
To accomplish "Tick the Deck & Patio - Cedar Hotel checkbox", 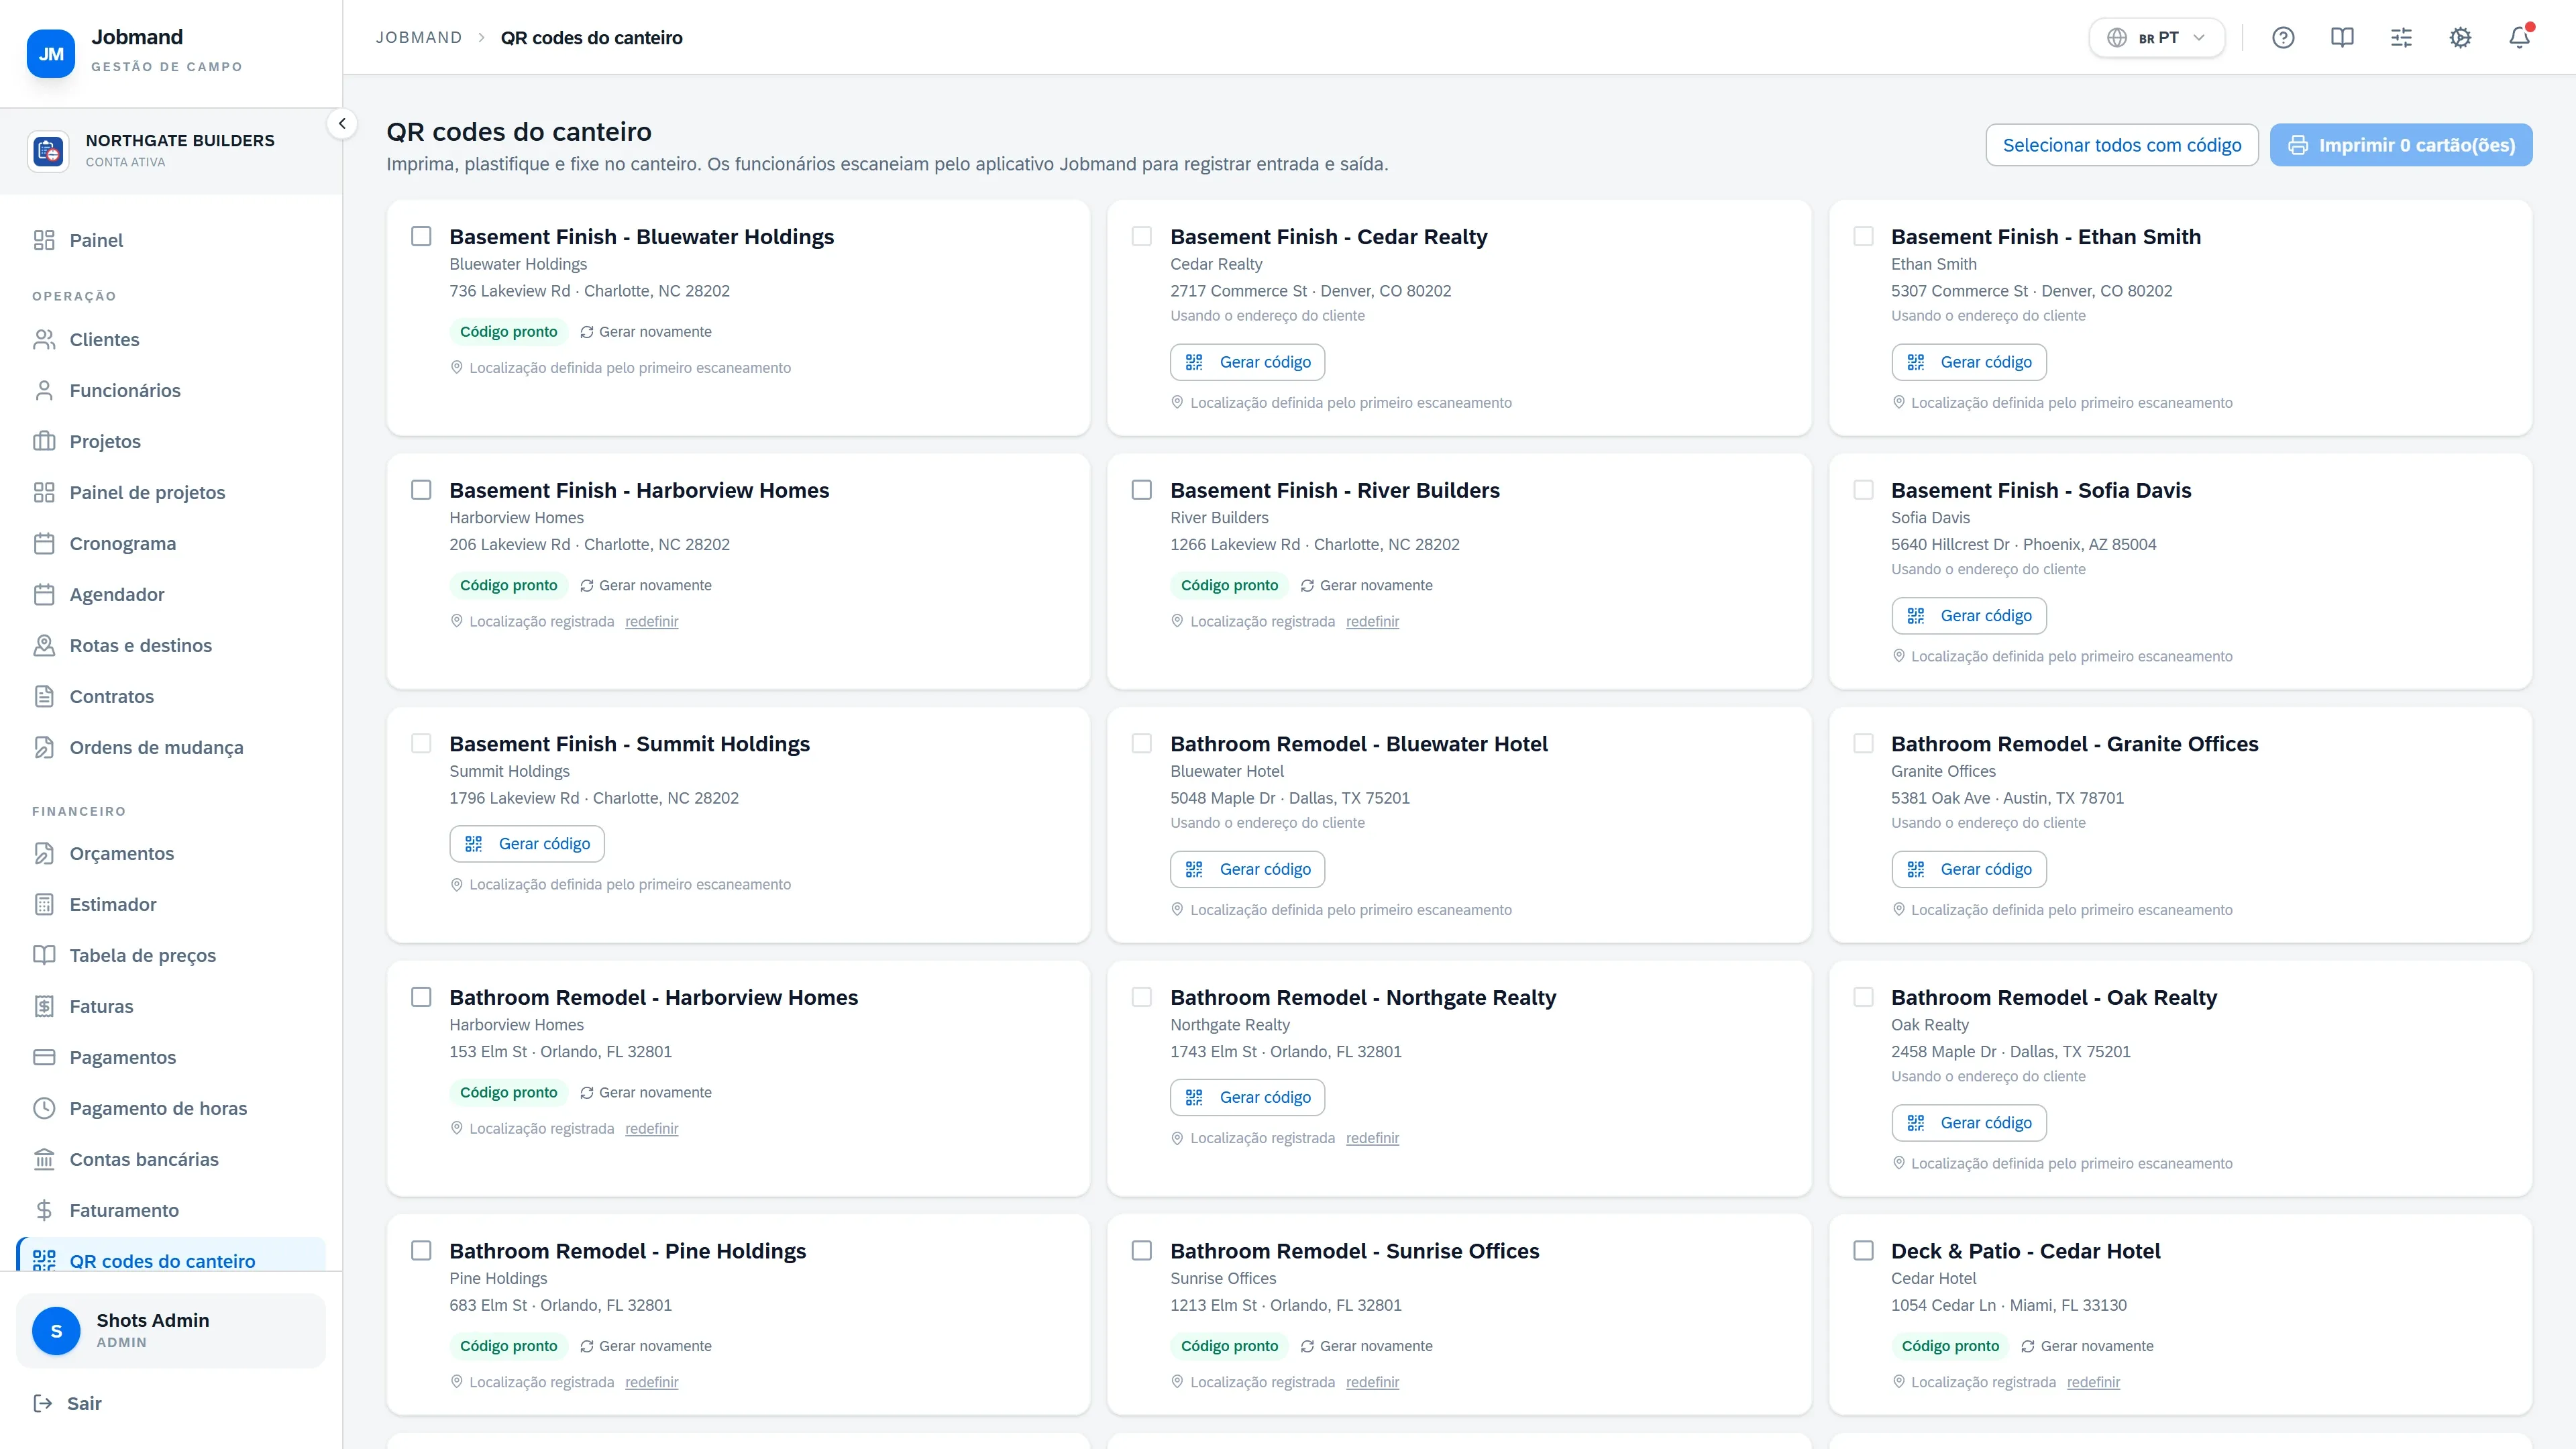I will 1863,1251.
